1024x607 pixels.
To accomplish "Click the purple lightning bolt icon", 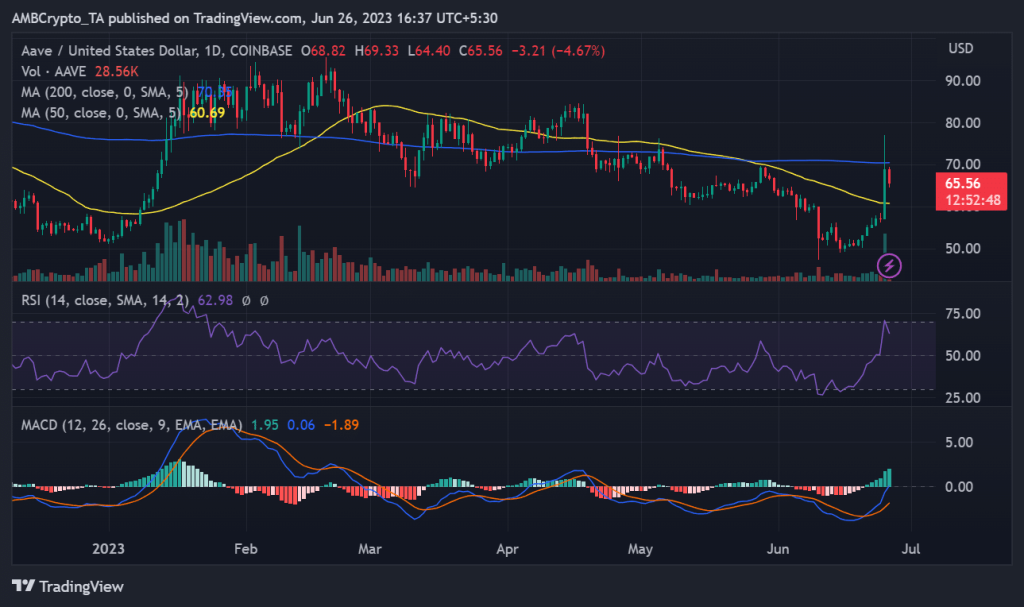I will pos(889,265).
